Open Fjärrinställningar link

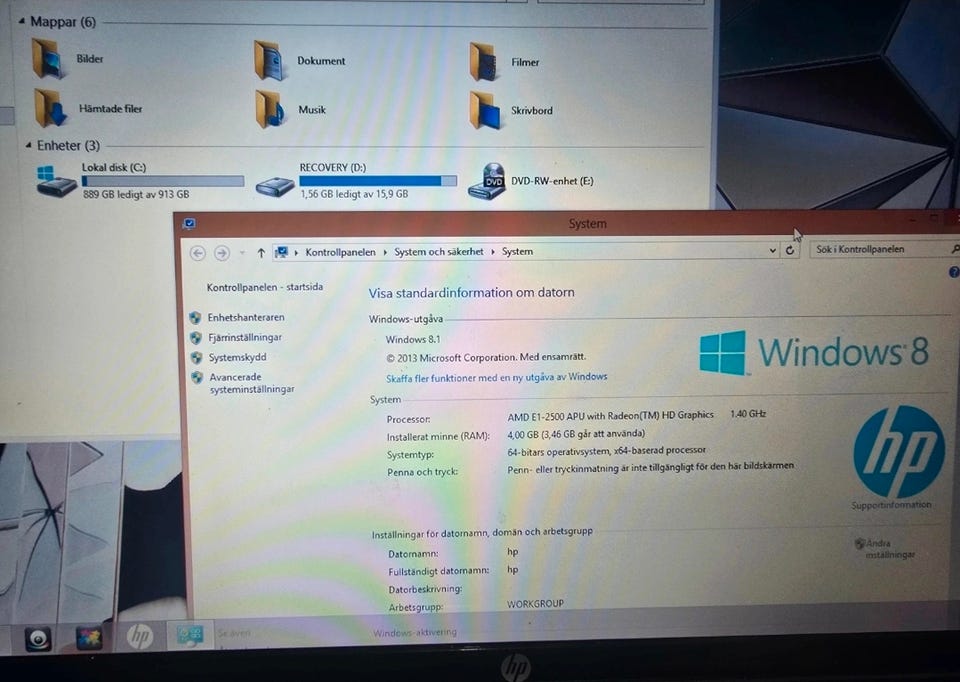[246, 337]
